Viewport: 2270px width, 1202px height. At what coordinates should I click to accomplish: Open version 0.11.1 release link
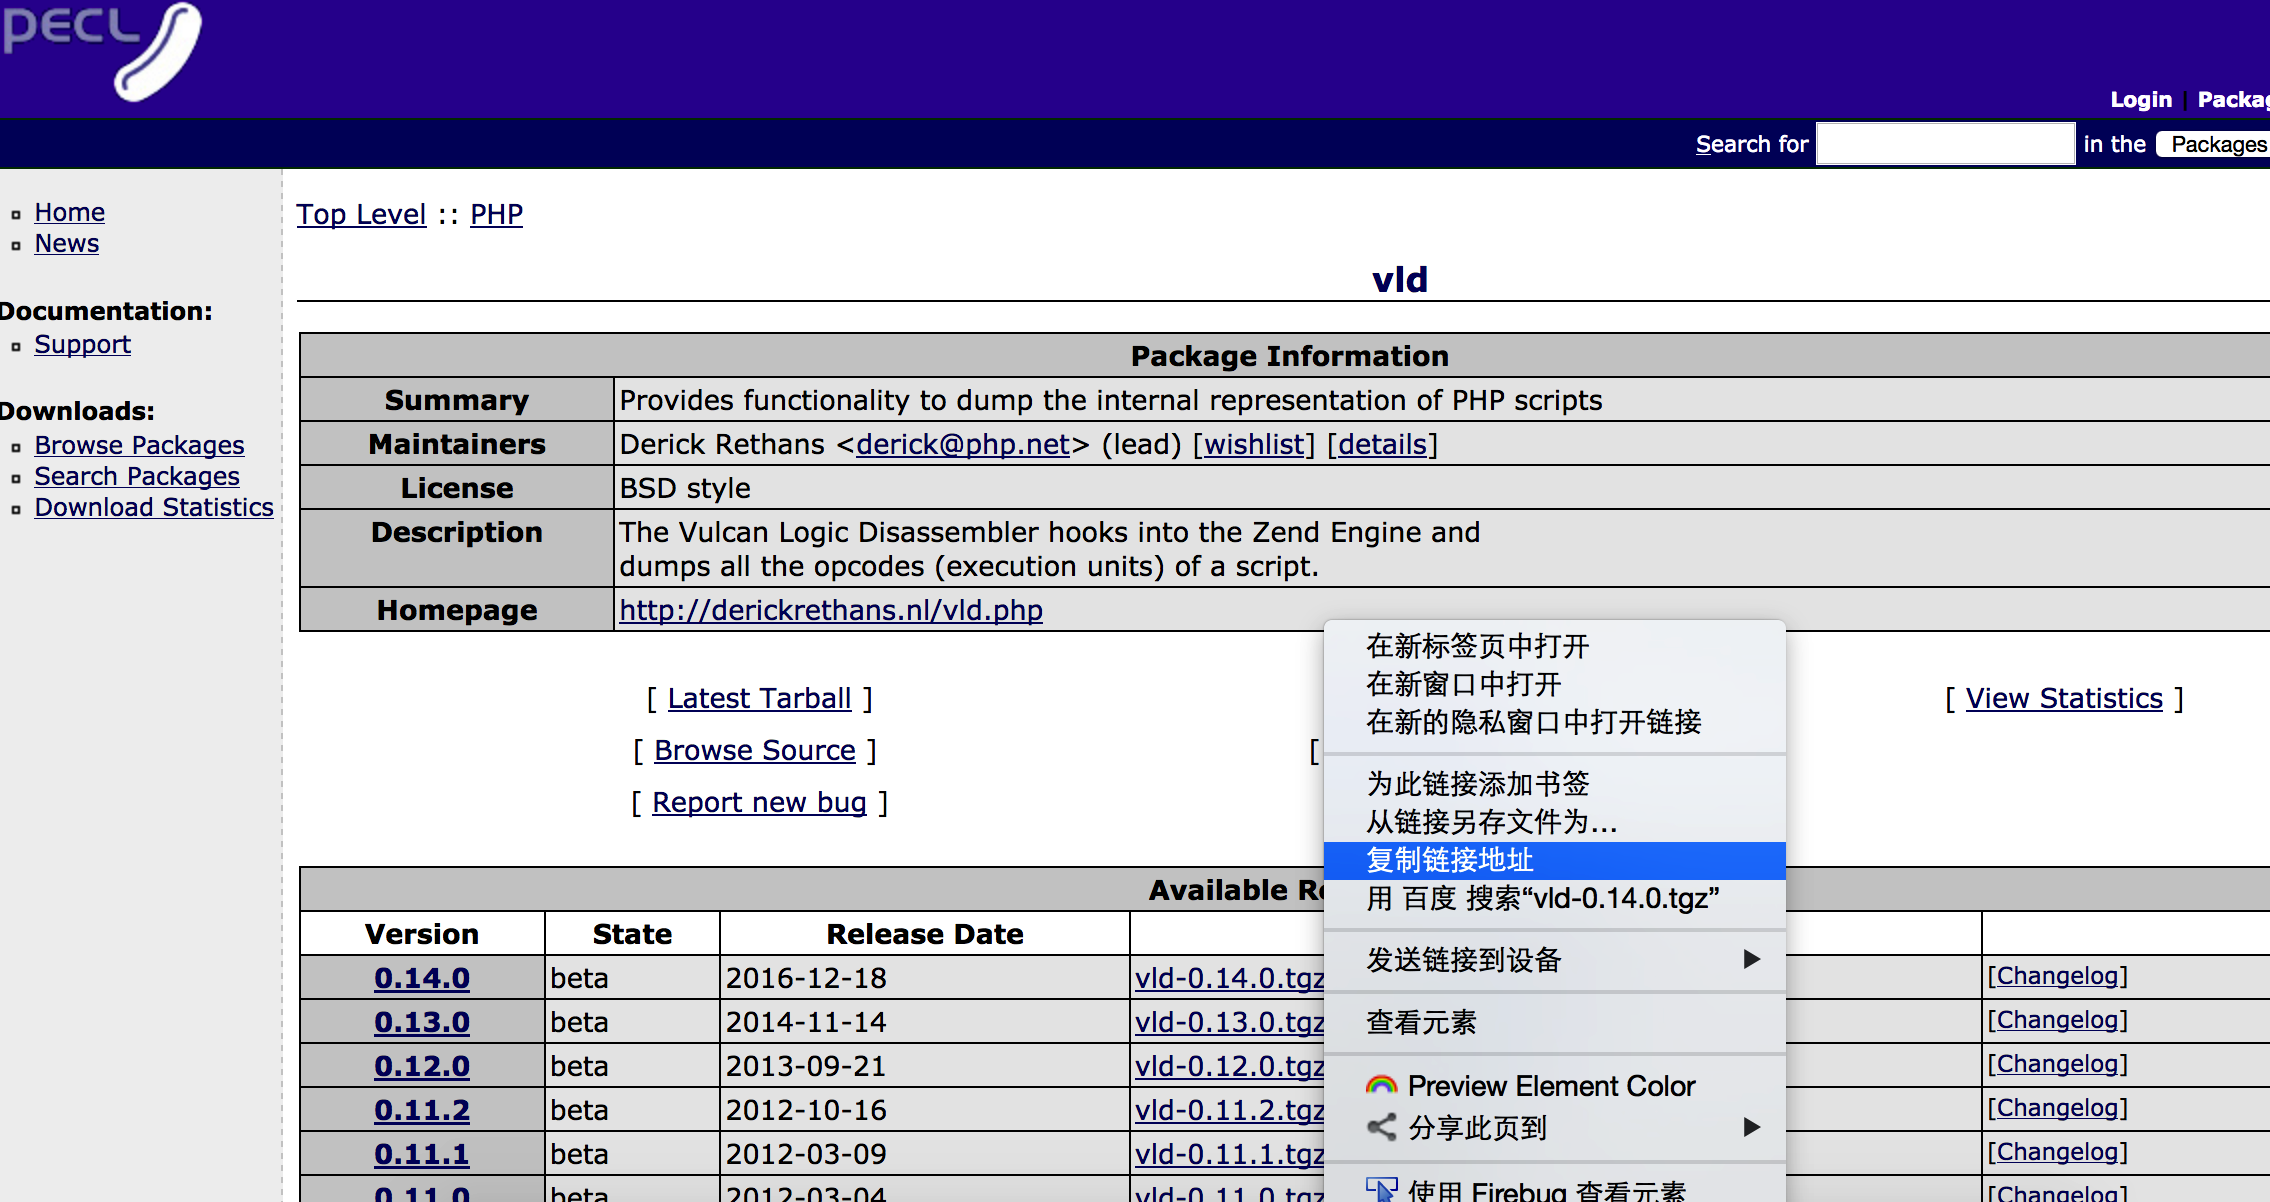(422, 1154)
